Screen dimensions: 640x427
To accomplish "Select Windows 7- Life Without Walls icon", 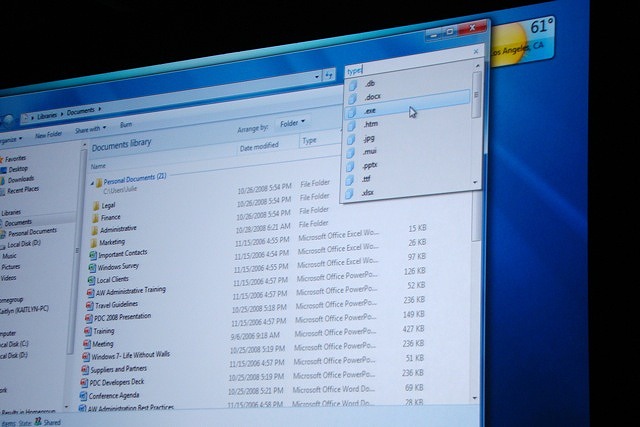I will coord(86,357).
